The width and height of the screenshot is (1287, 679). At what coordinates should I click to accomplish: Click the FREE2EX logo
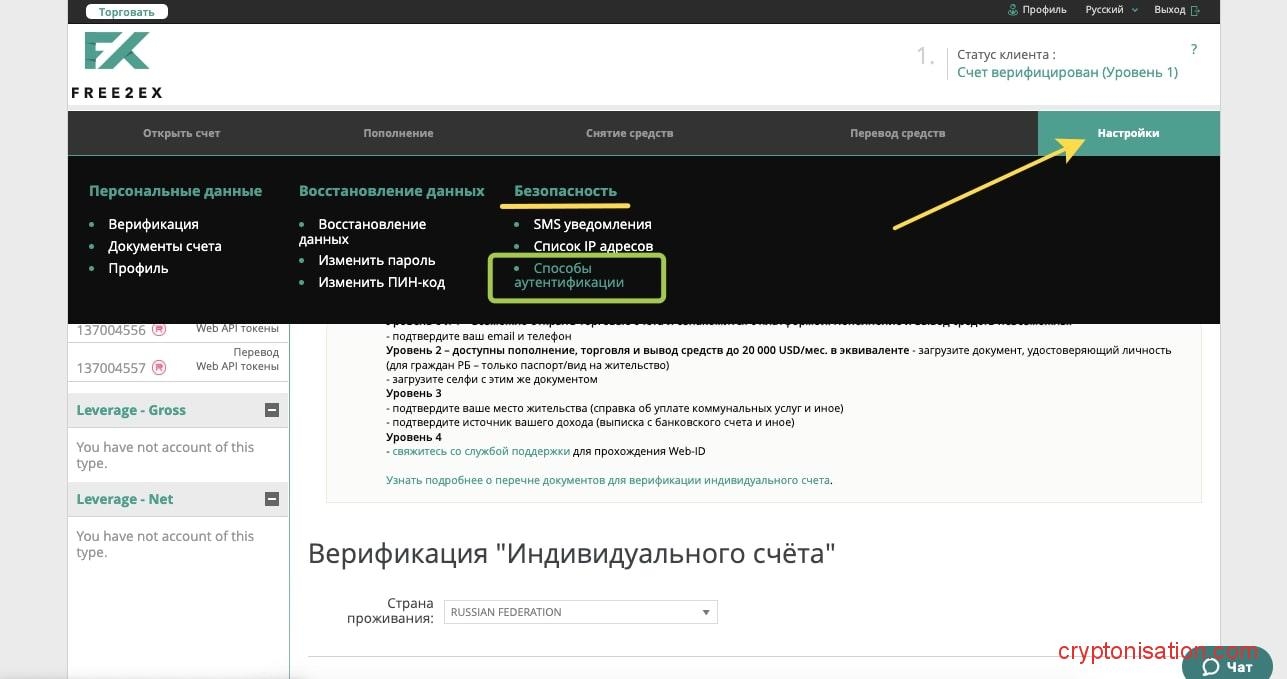pos(117,65)
